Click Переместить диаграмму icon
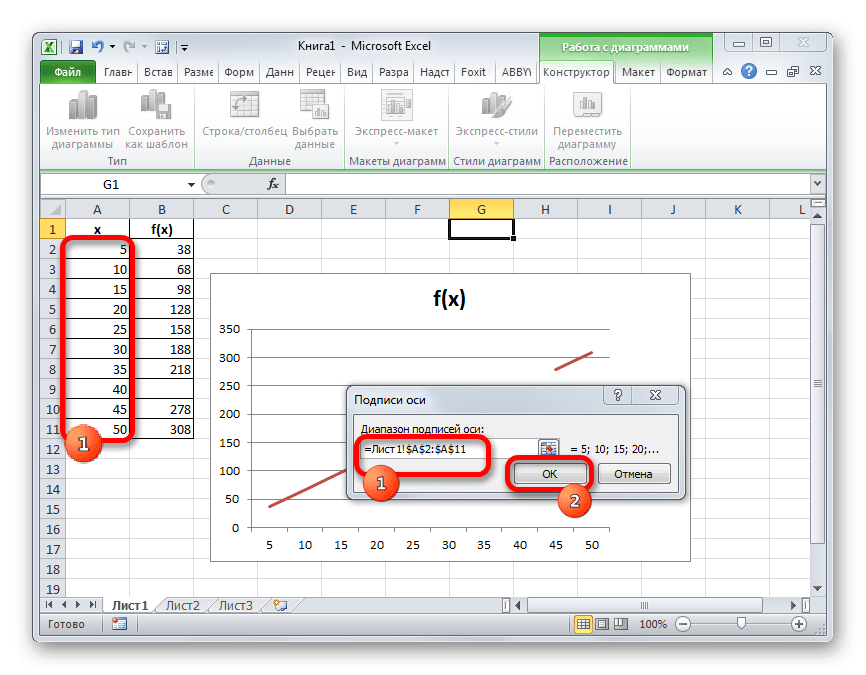 [x=587, y=104]
